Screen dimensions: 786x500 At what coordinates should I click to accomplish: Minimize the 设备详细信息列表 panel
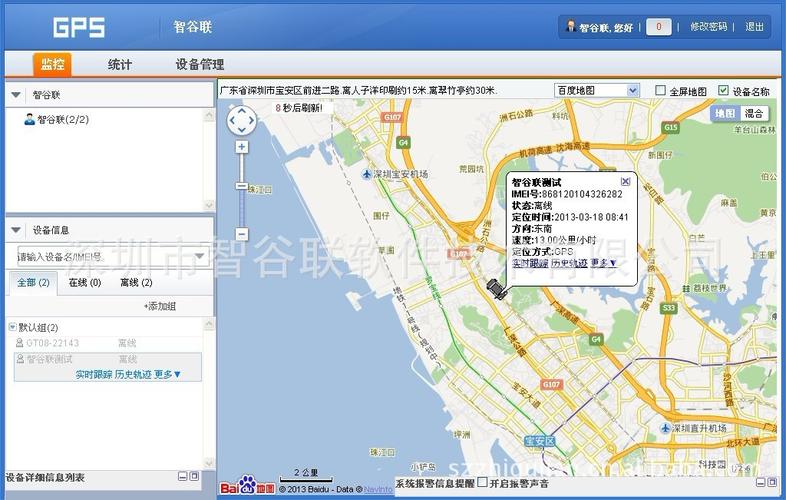pyautogui.click(x=183, y=476)
